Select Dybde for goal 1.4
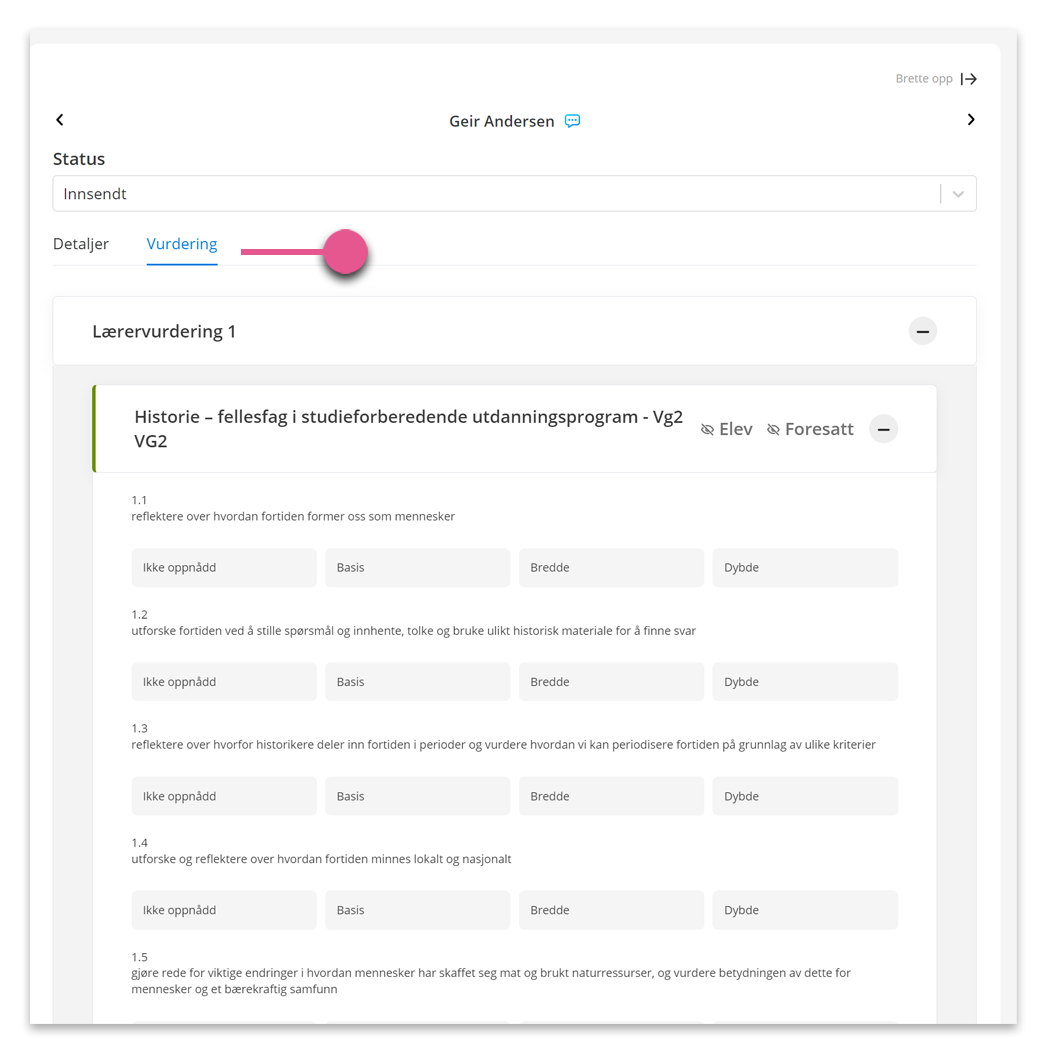This screenshot has height=1046, width=1049. click(x=805, y=910)
